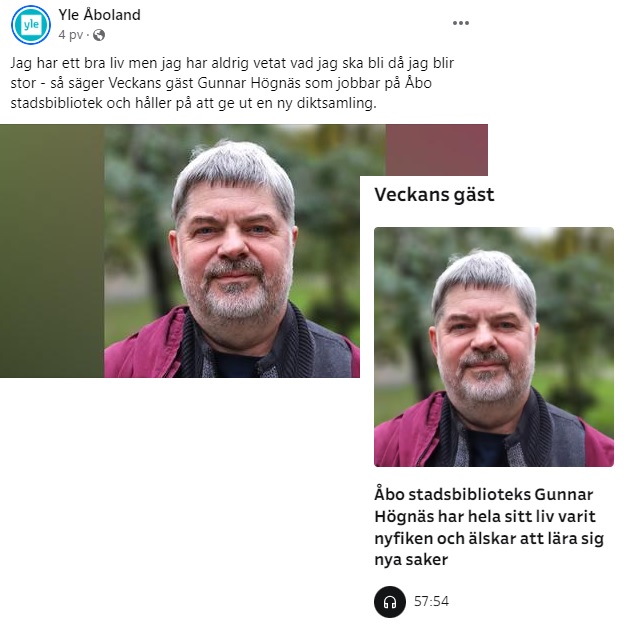Open the Yle Åboland page name link
The image size is (631, 633).
[x=99, y=15]
